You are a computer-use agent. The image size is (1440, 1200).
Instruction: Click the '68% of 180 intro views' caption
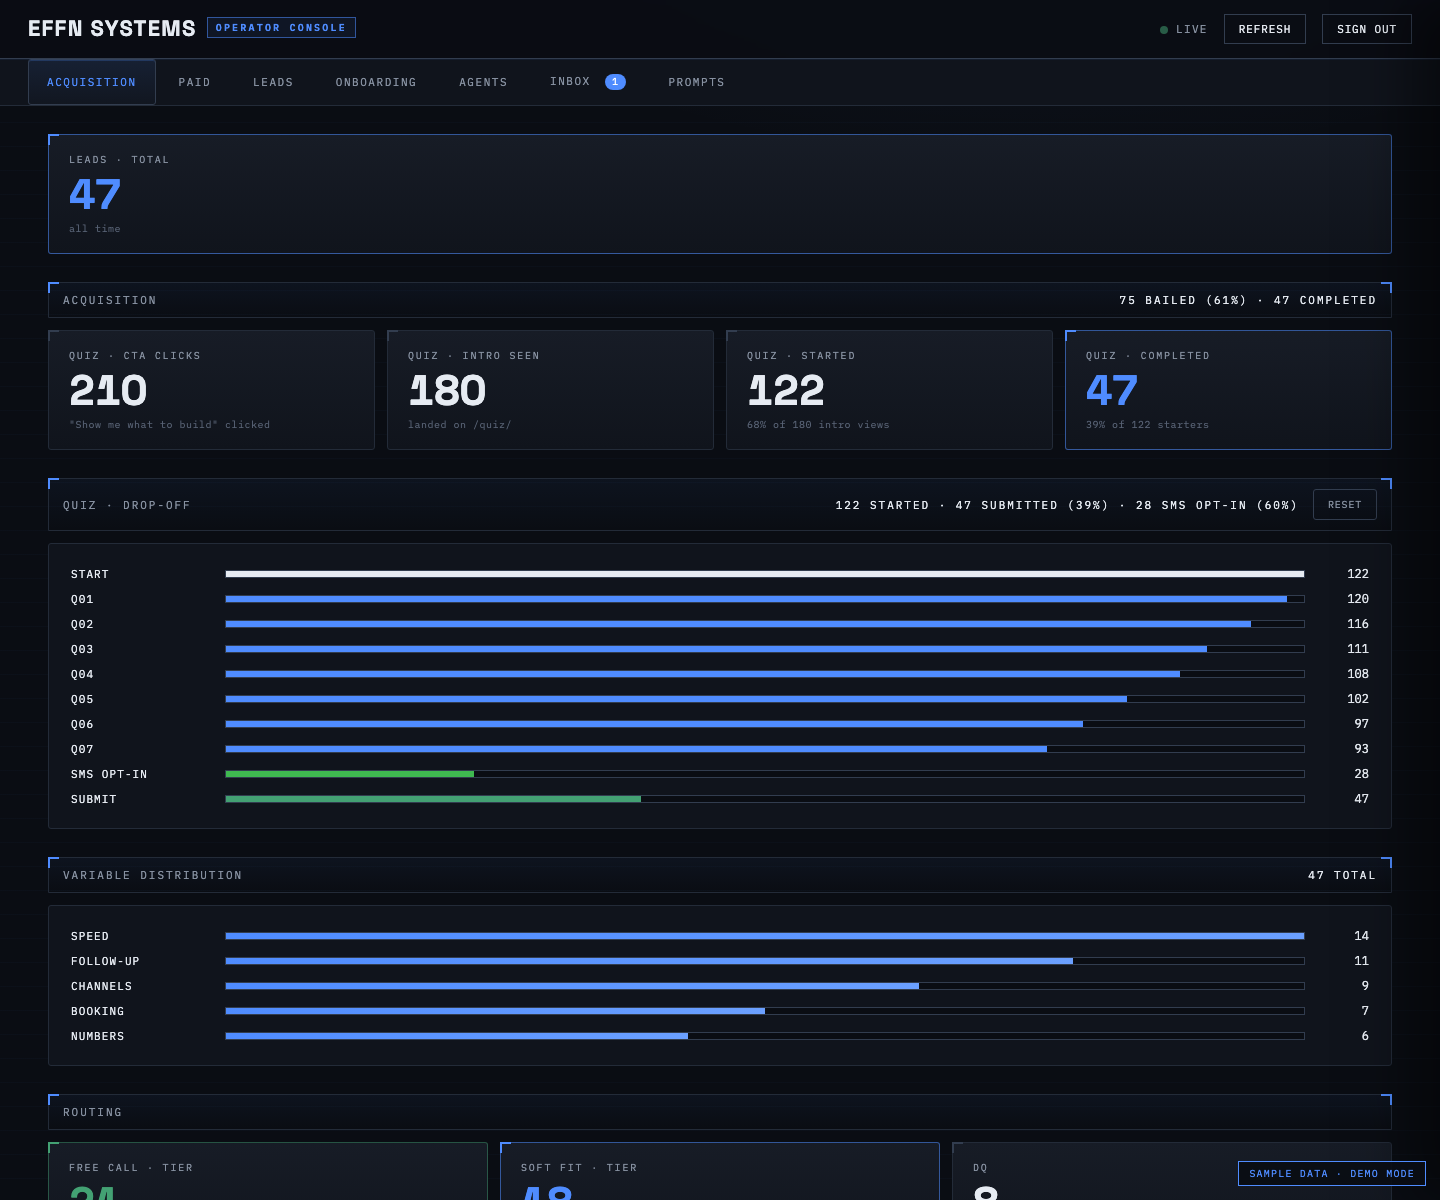pos(818,425)
